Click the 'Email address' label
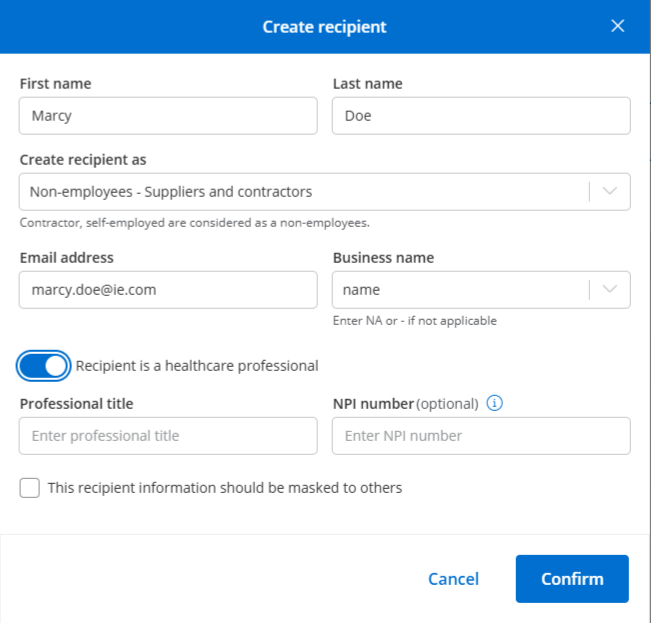 pos(66,258)
